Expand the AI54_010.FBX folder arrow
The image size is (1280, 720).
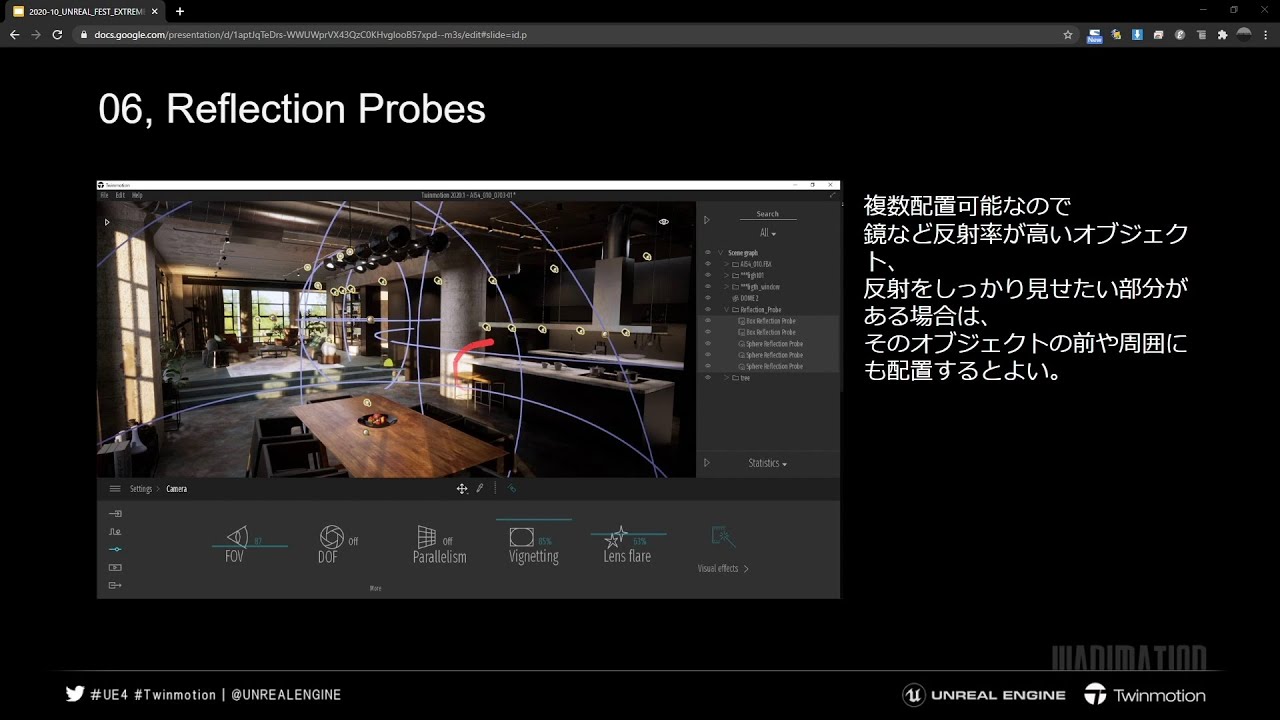pyautogui.click(x=727, y=264)
